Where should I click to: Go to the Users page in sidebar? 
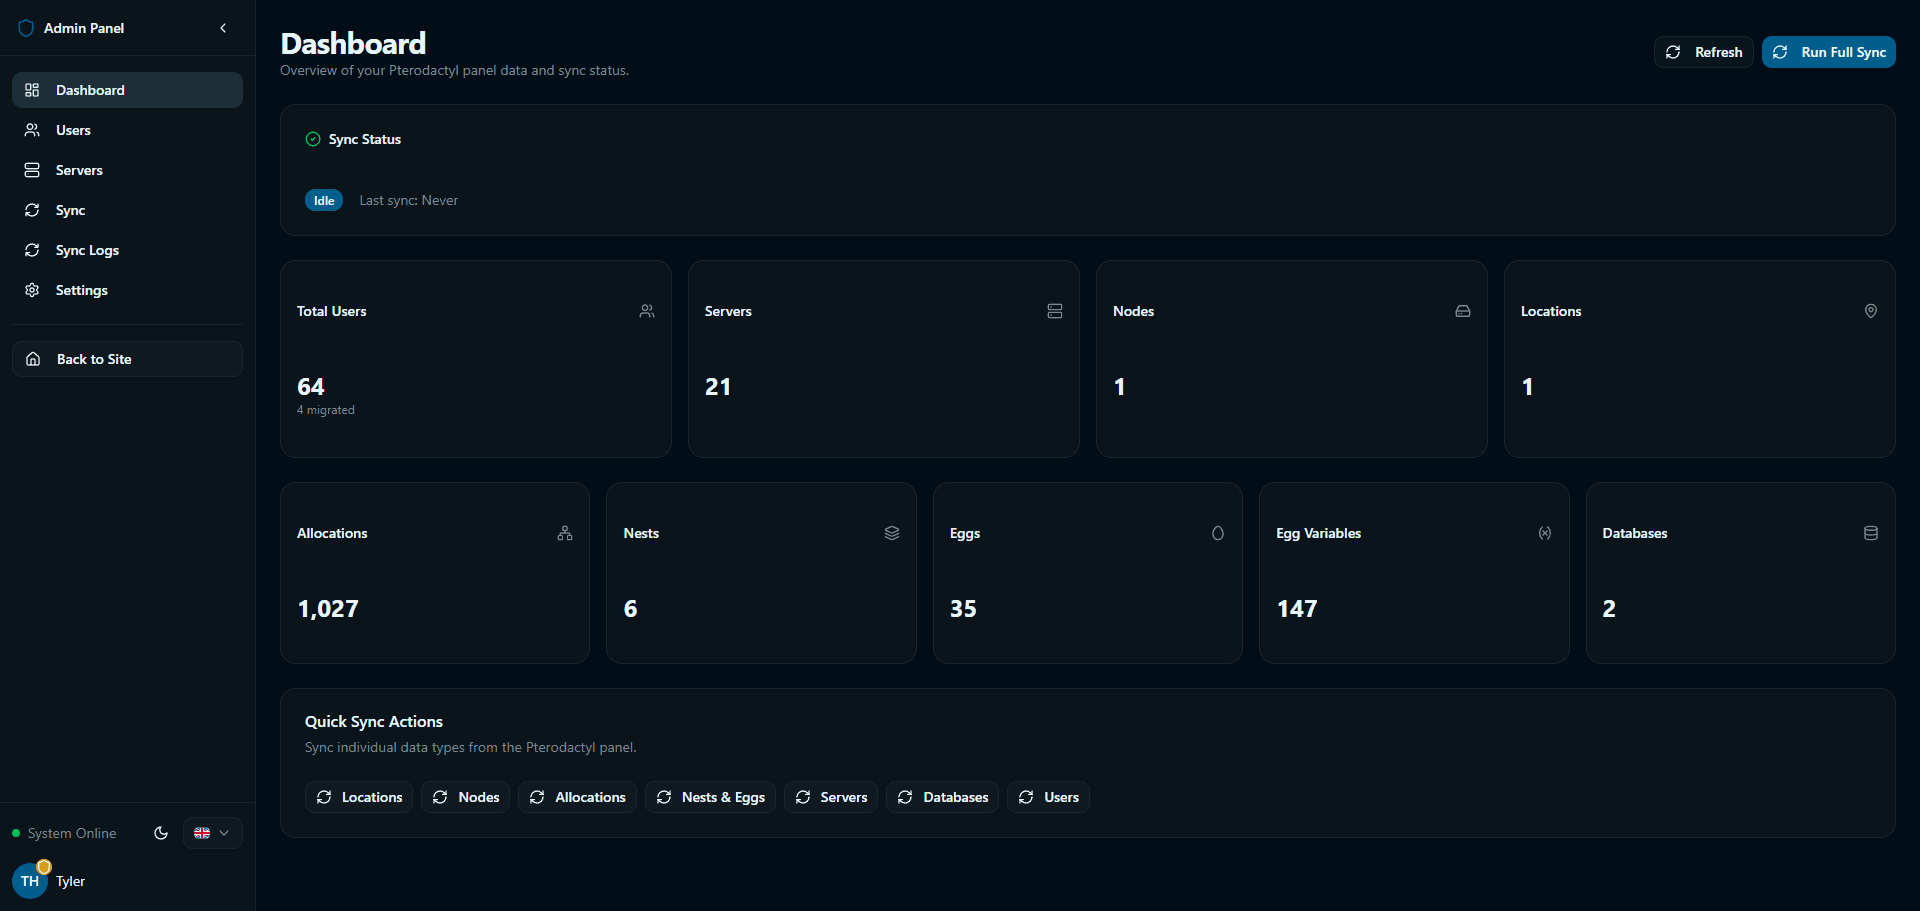(127, 130)
